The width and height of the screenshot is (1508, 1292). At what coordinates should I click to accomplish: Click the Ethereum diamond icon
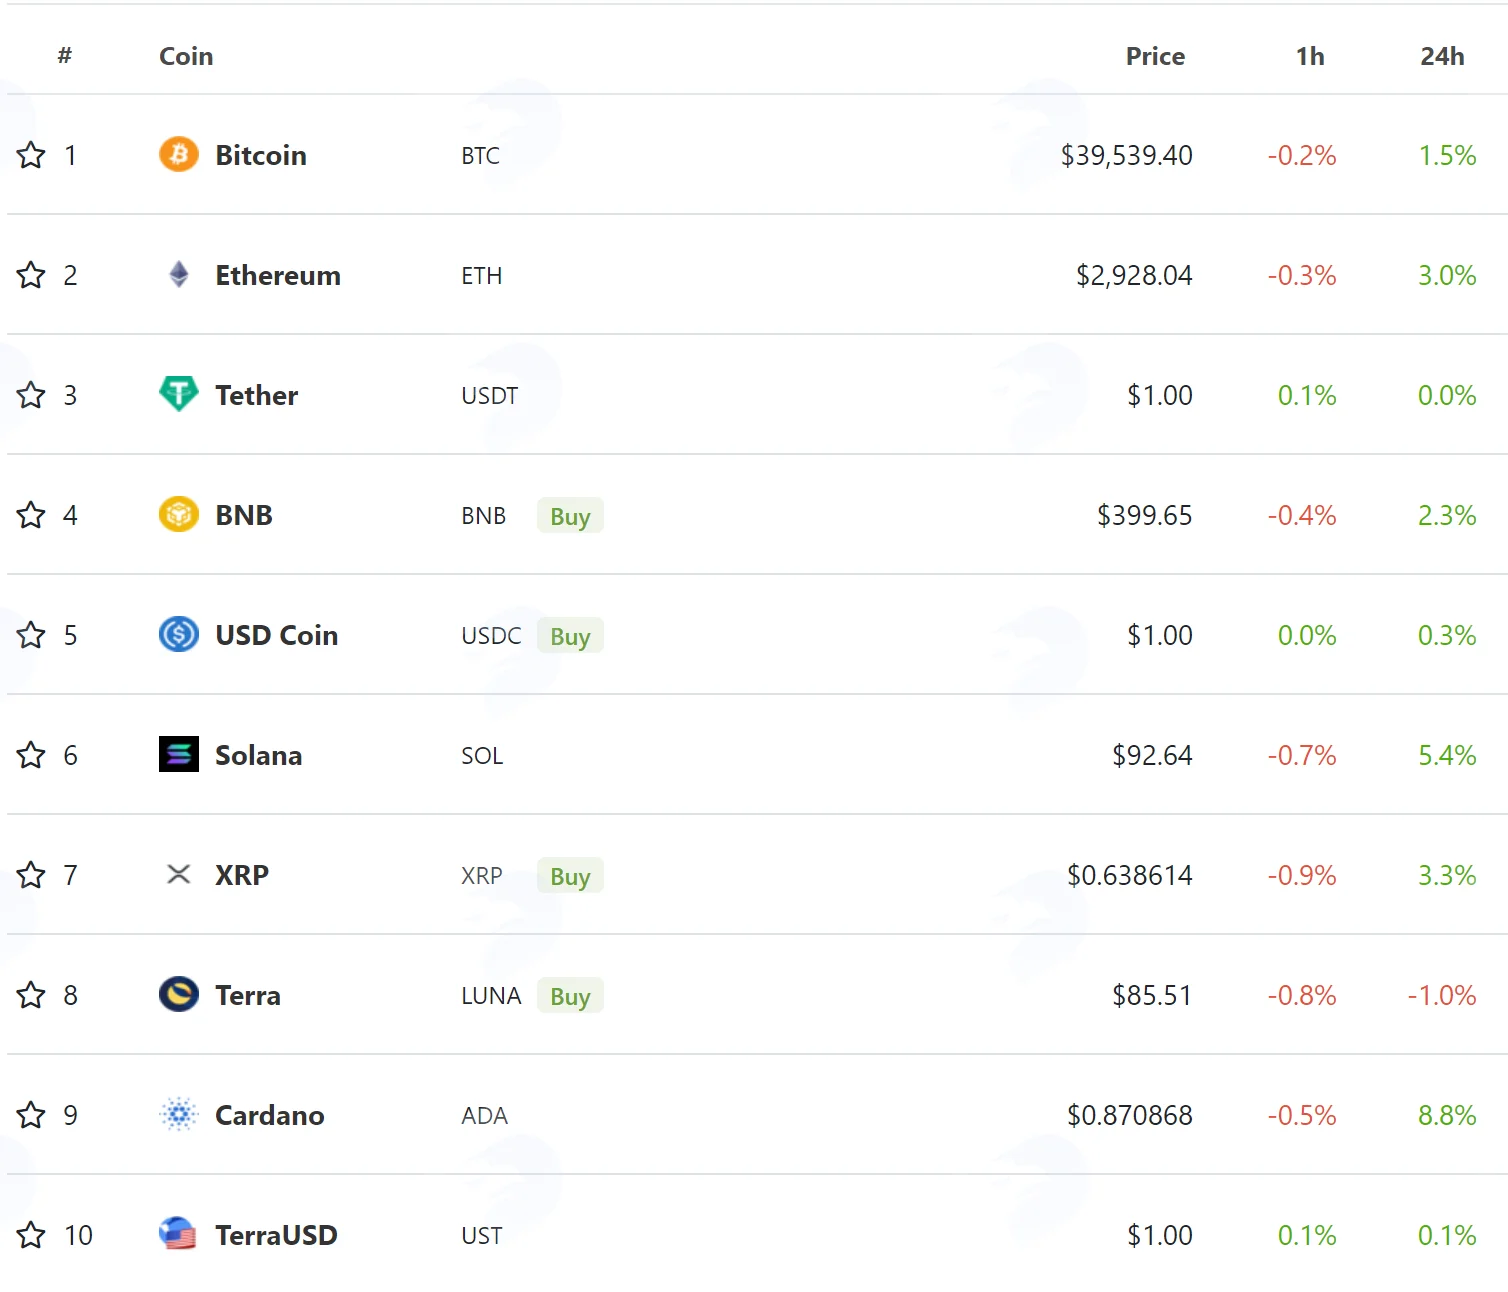pos(179,274)
